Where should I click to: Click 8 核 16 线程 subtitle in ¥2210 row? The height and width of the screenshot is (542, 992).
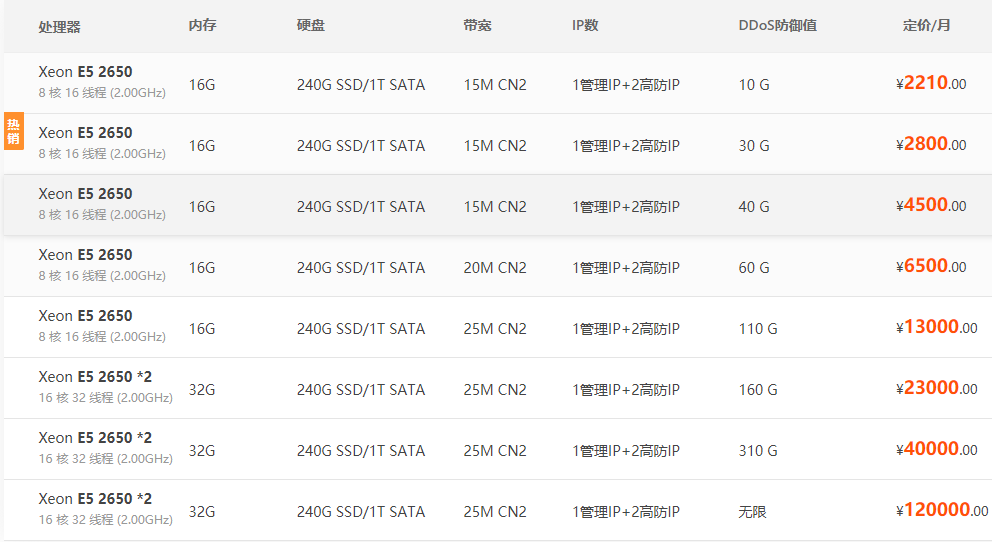[x=102, y=92]
